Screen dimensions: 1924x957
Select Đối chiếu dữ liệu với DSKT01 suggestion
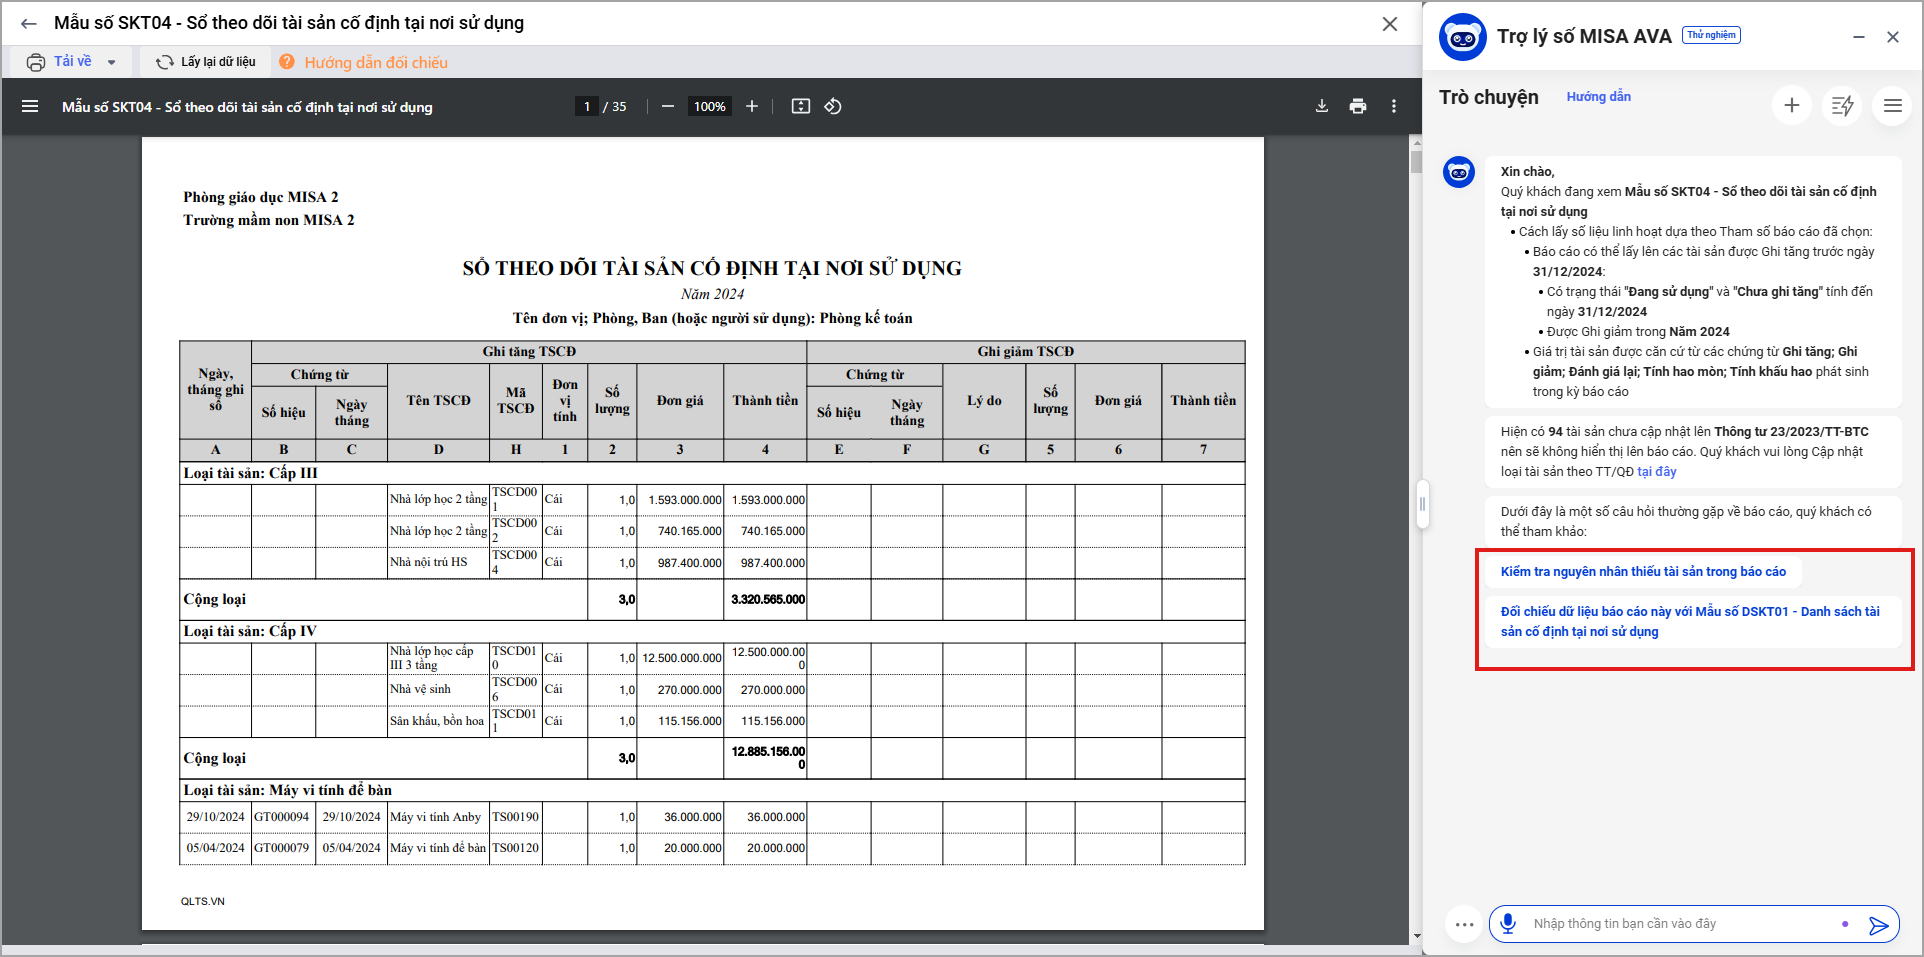click(1692, 622)
